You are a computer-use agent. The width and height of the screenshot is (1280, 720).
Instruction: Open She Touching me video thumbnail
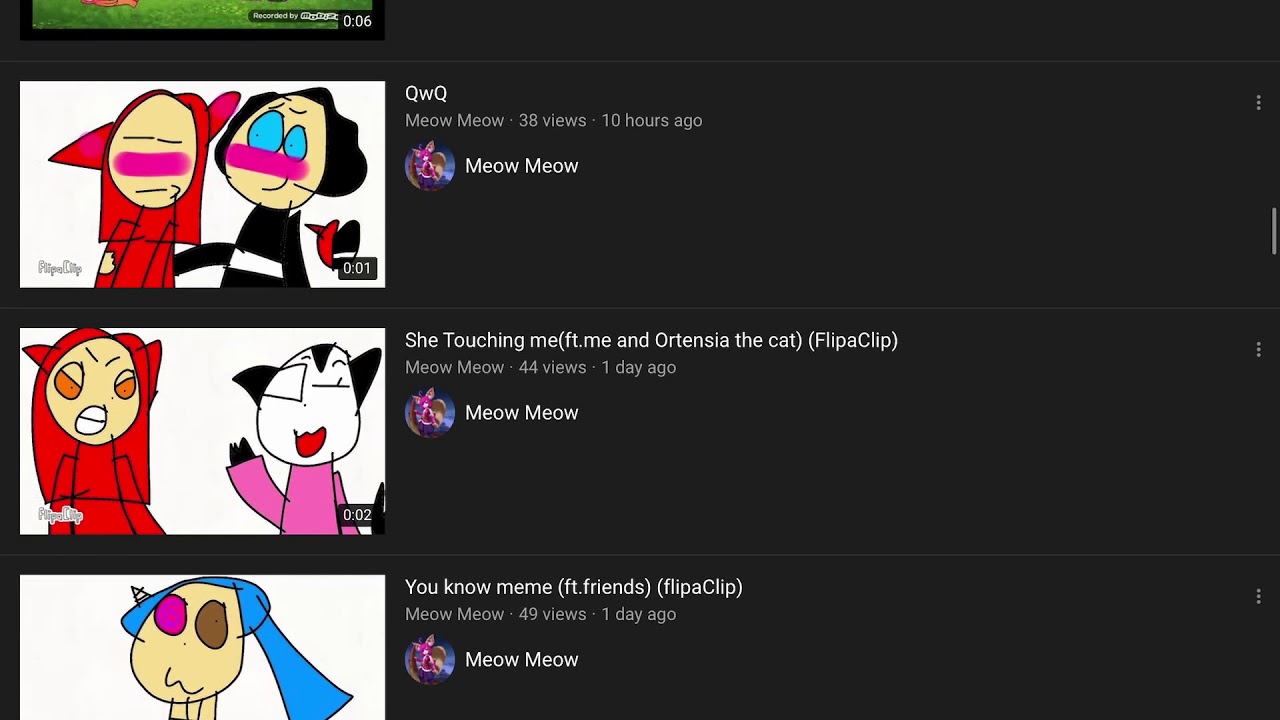point(202,431)
